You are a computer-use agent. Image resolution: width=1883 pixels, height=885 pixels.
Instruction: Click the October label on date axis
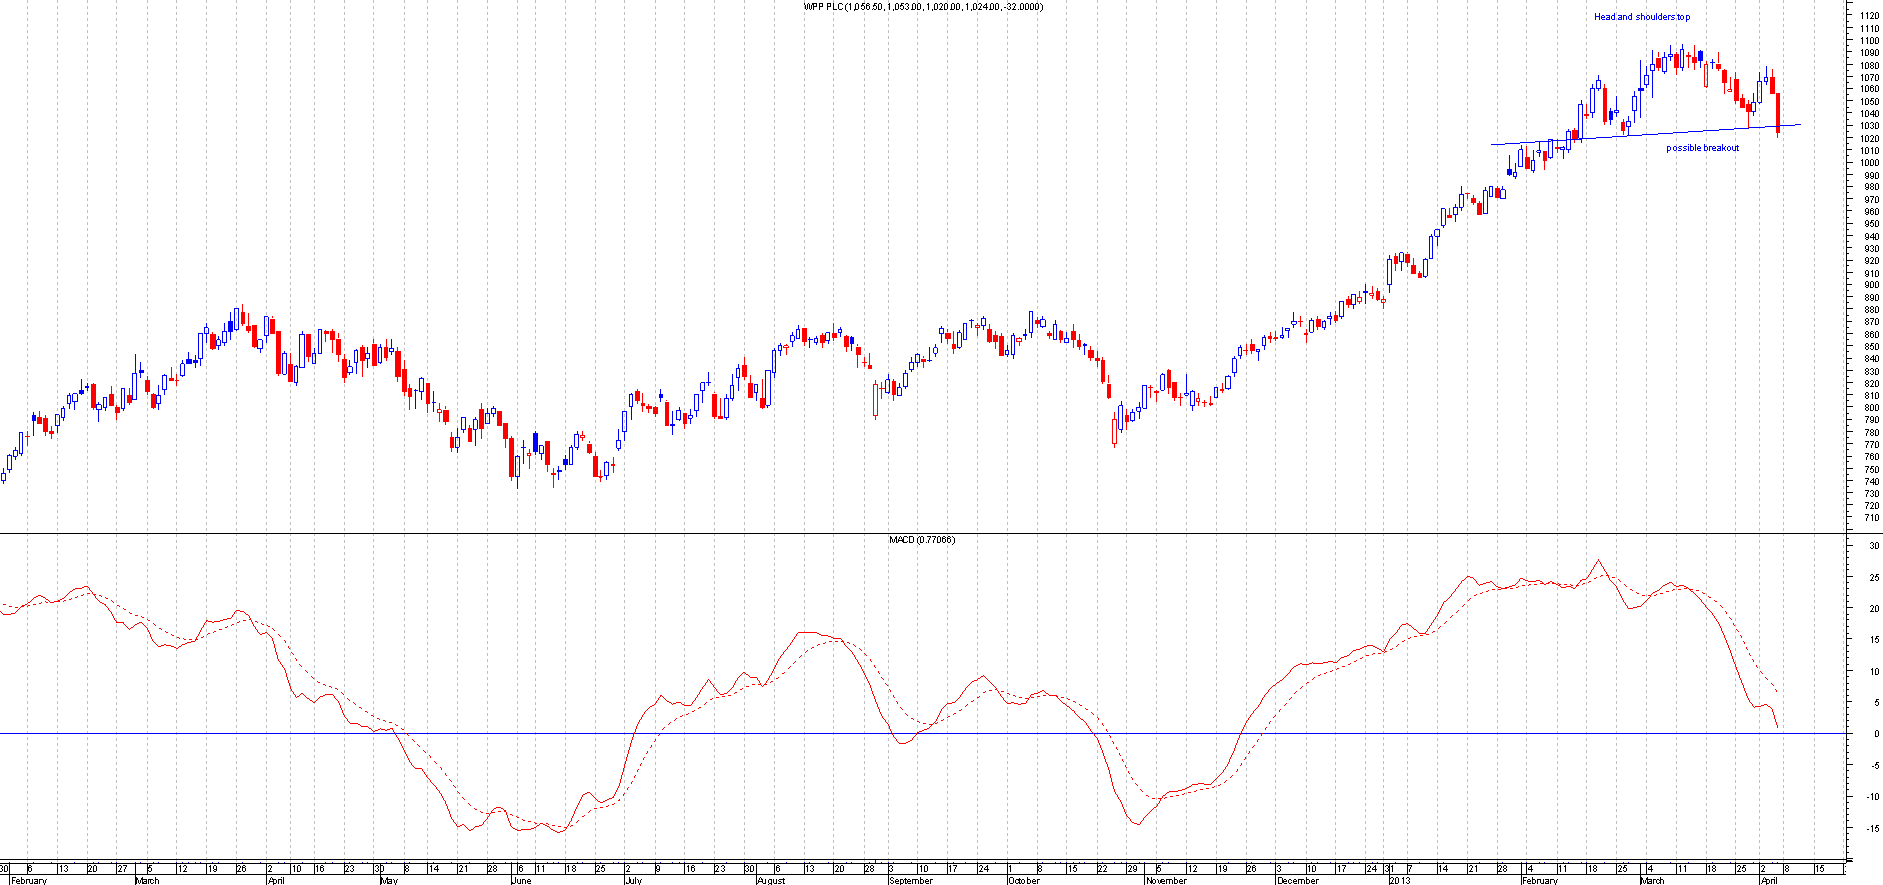click(x=1023, y=881)
